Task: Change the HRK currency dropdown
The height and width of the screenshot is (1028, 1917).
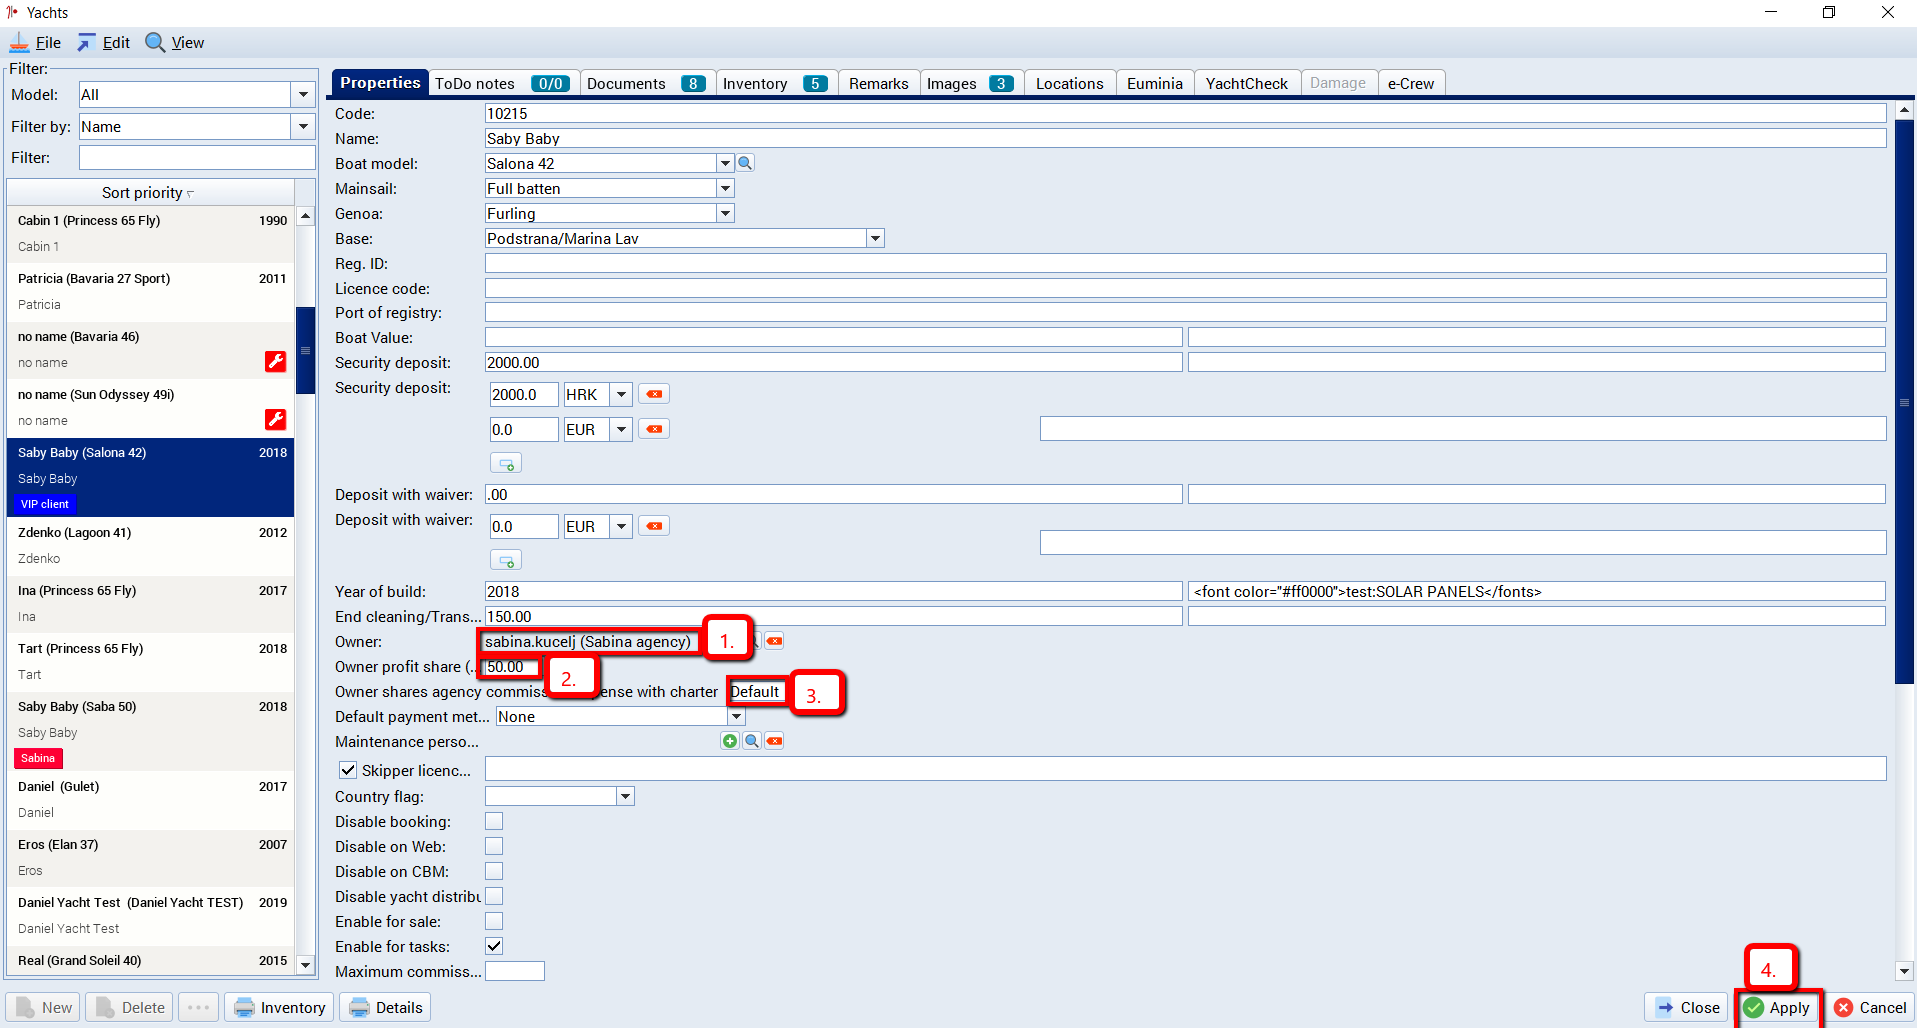Action: pyautogui.click(x=621, y=394)
